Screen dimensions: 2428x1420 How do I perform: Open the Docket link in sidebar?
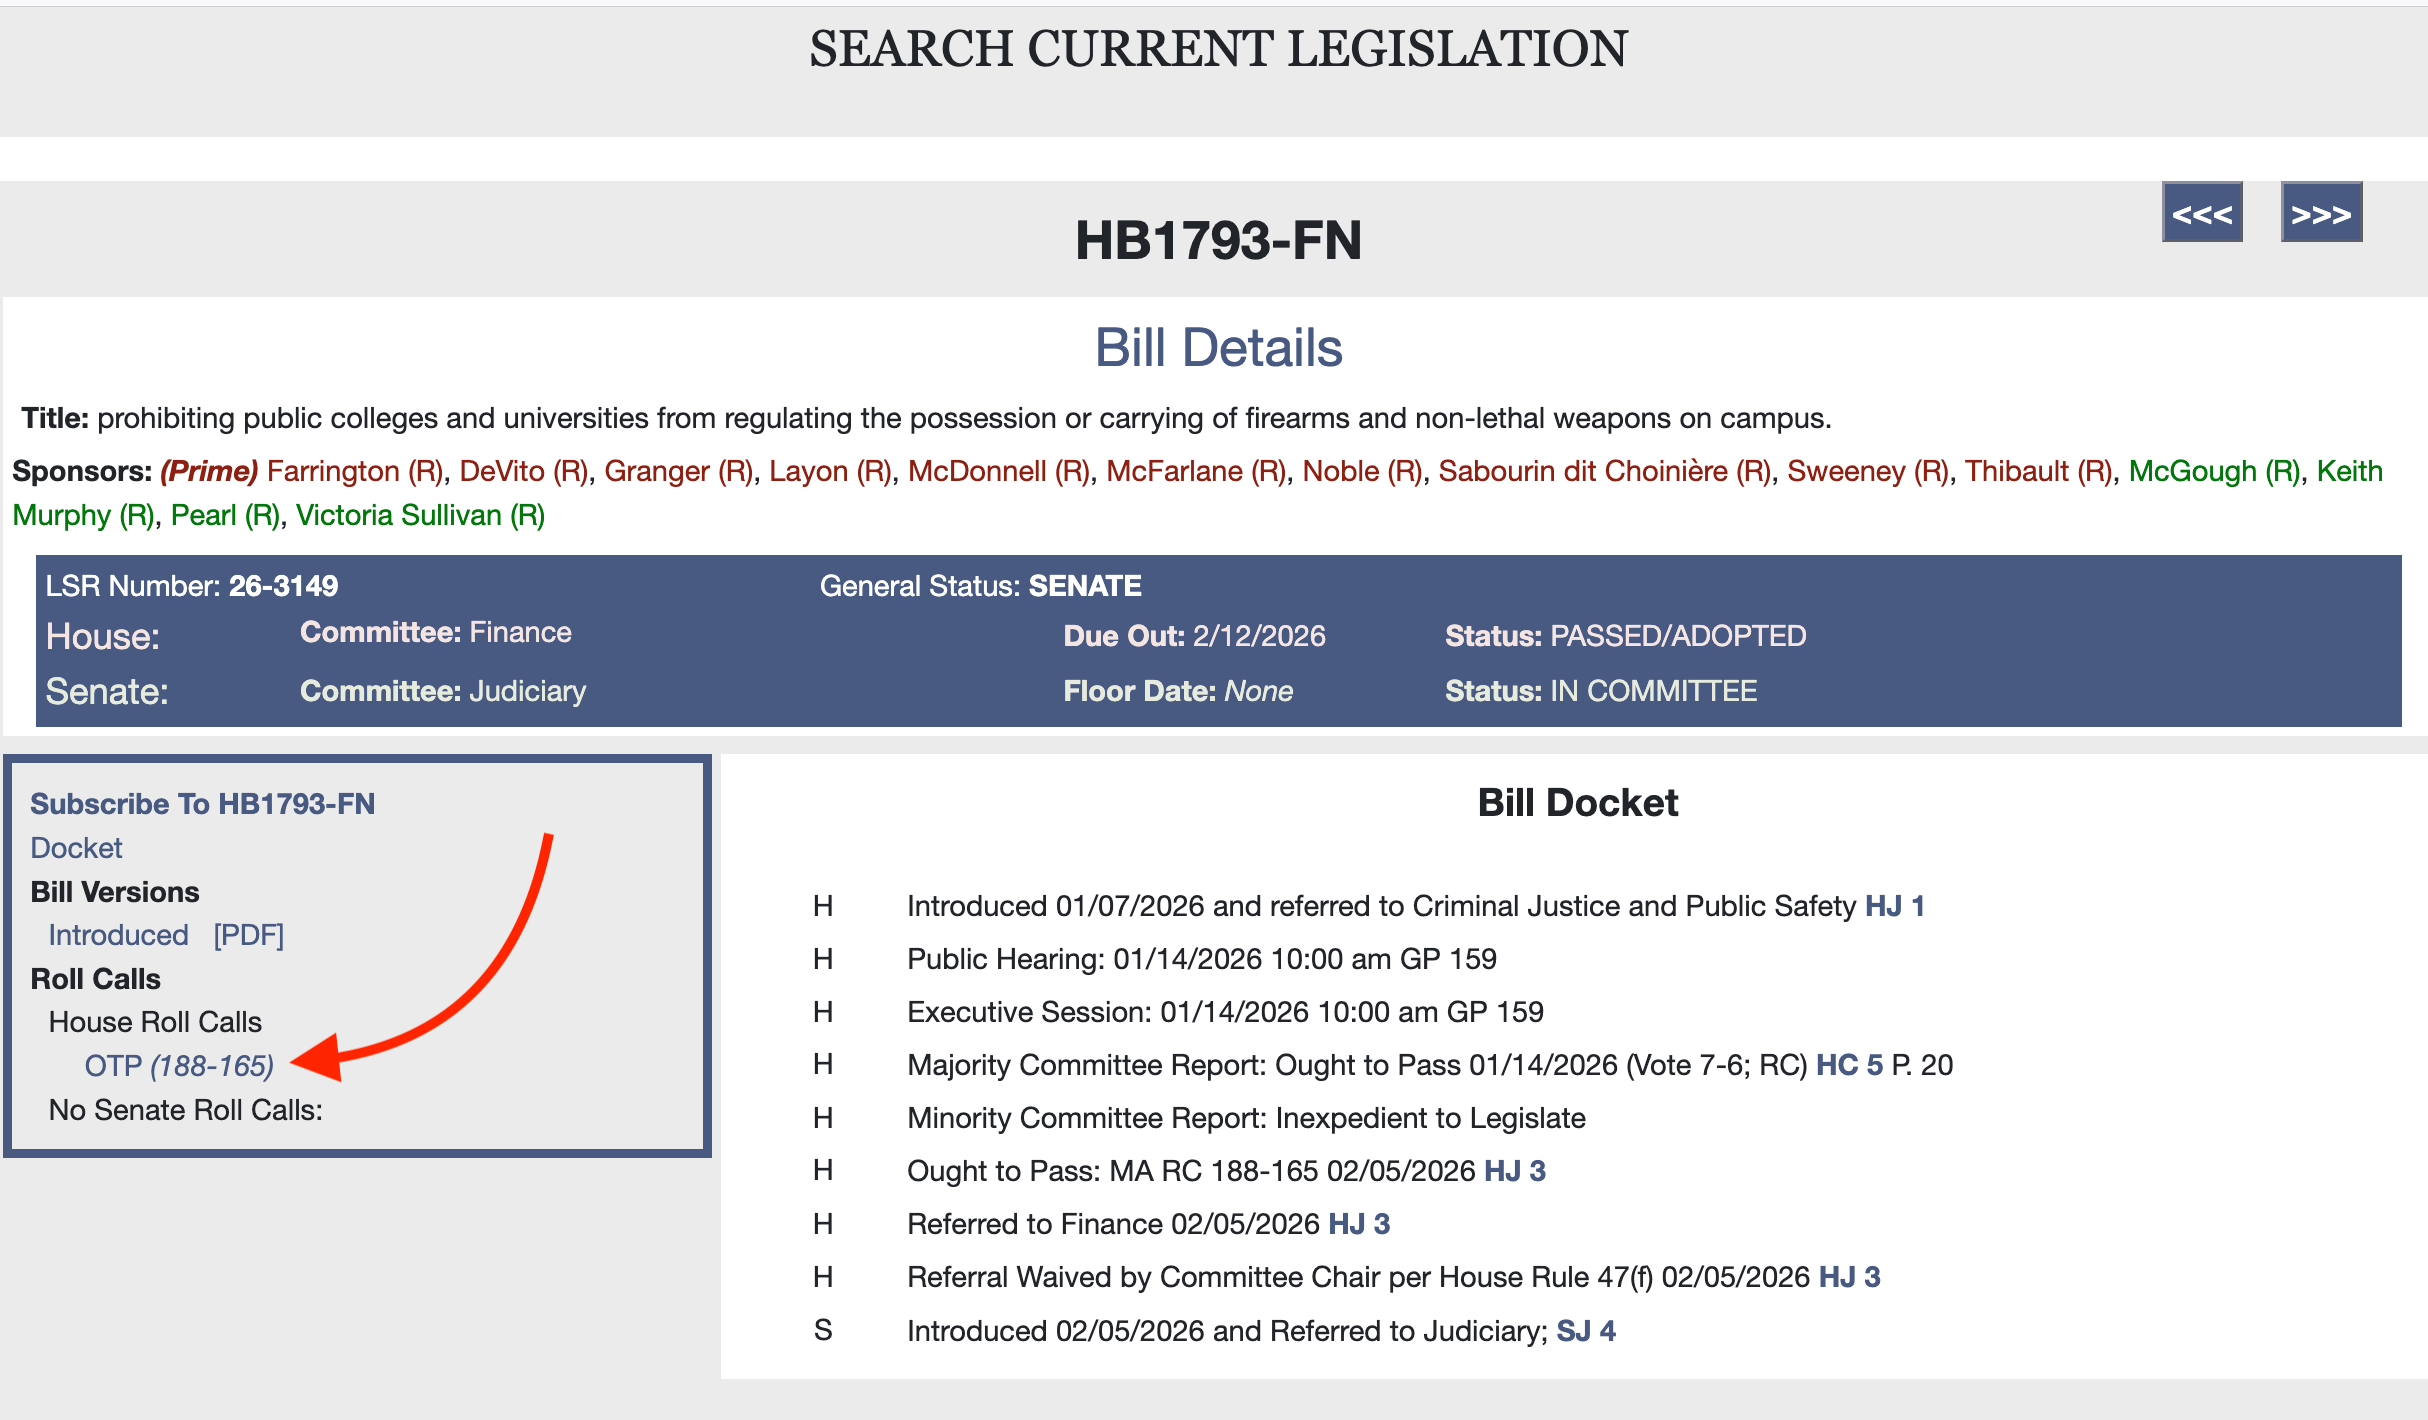76,848
